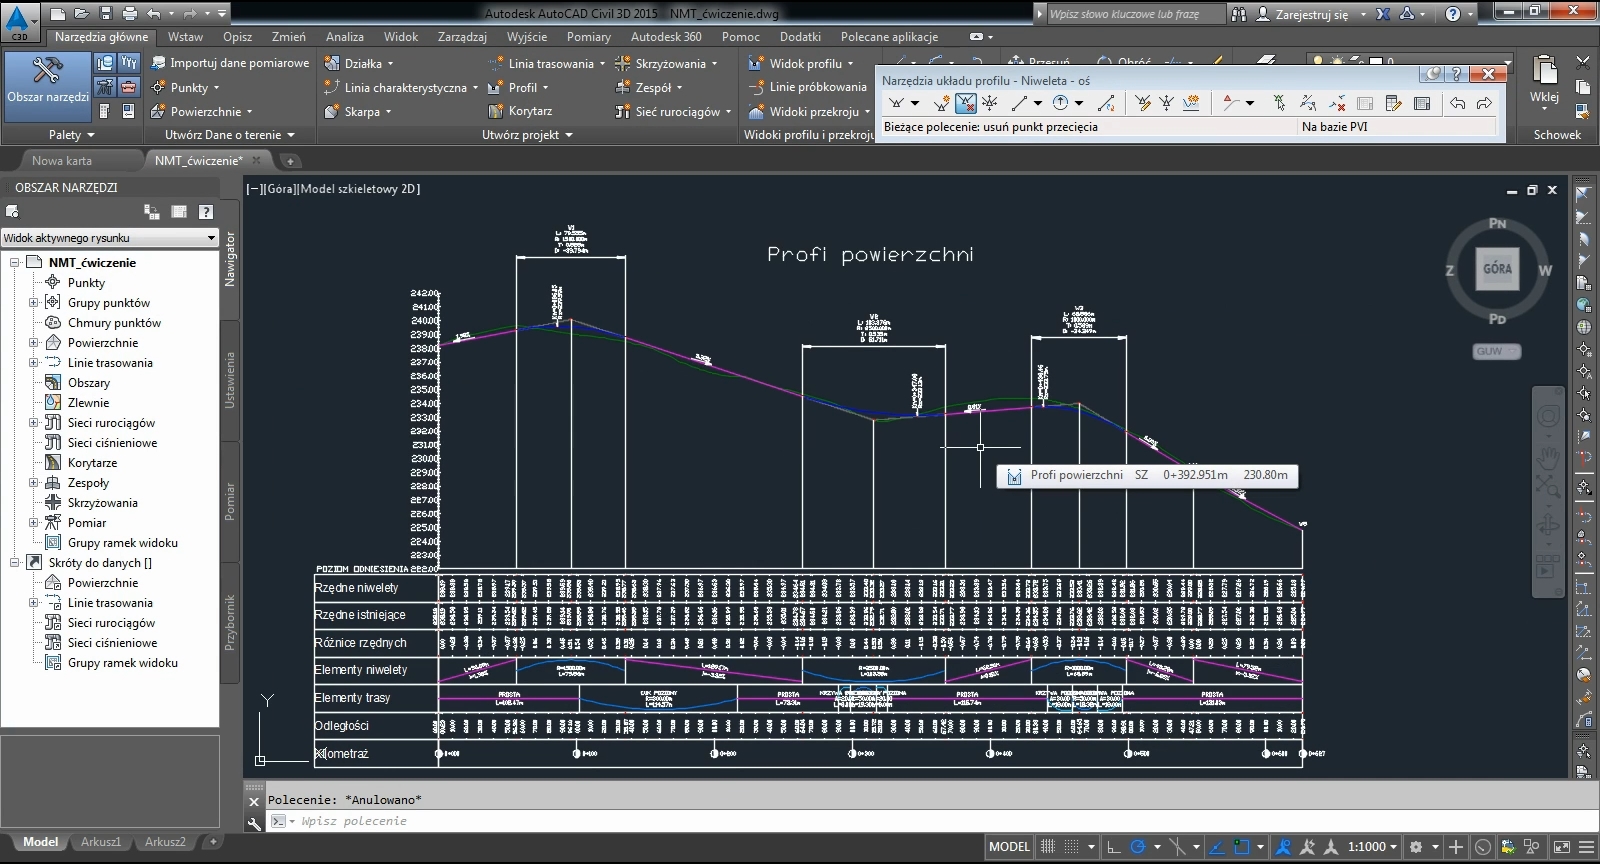Expand the Powierzchnie tree node
Image resolution: width=1600 pixels, height=864 pixels.
(x=33, y=343)
